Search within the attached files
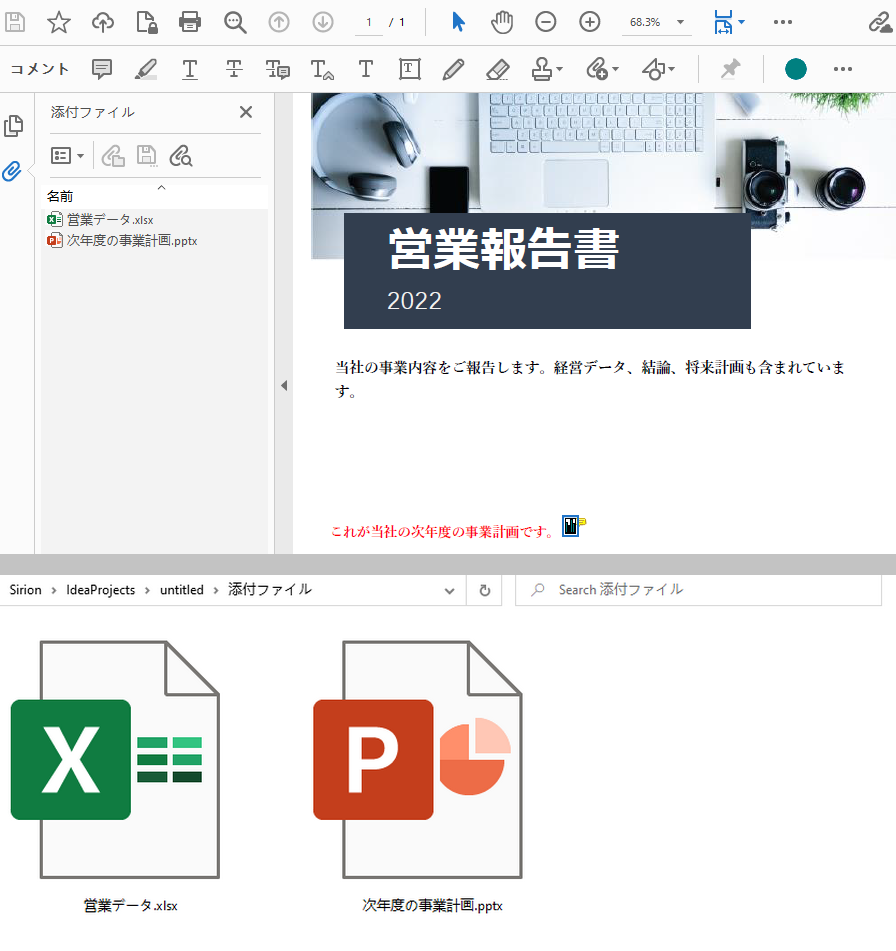The image size is (896, 951). (x=180, y=155)
